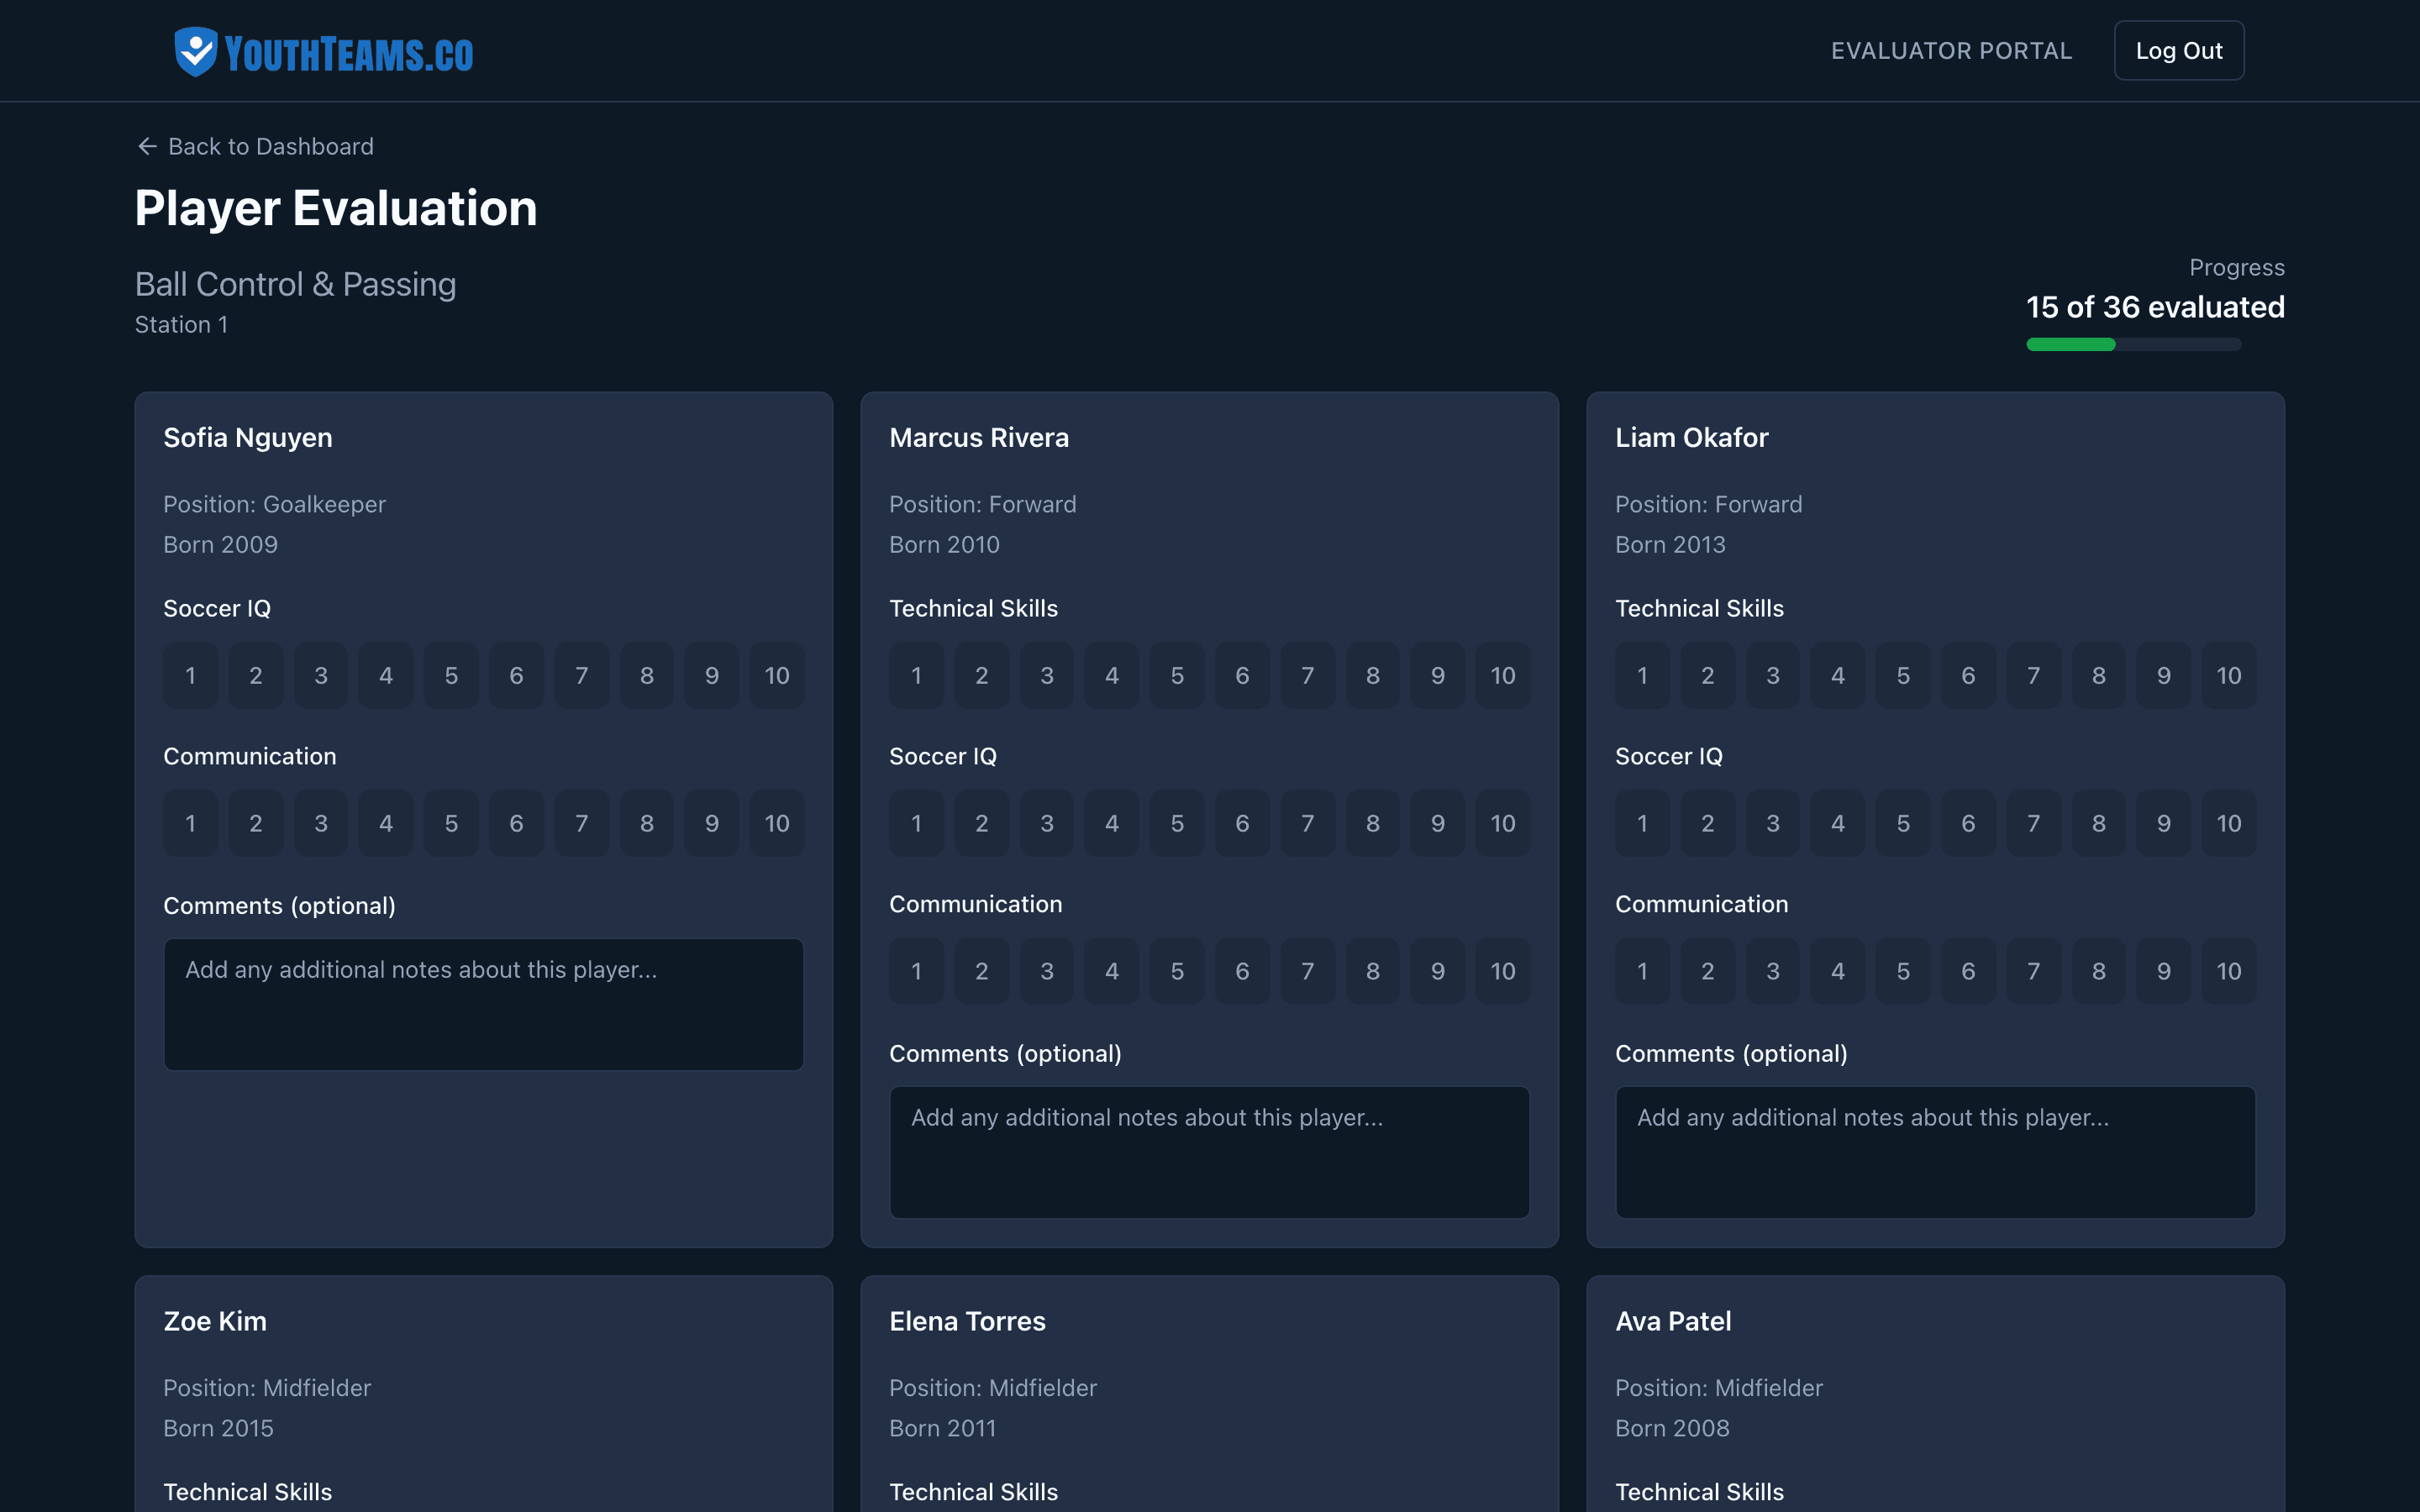Set Liam Okafor Soccer IQ to 9

2163,824
